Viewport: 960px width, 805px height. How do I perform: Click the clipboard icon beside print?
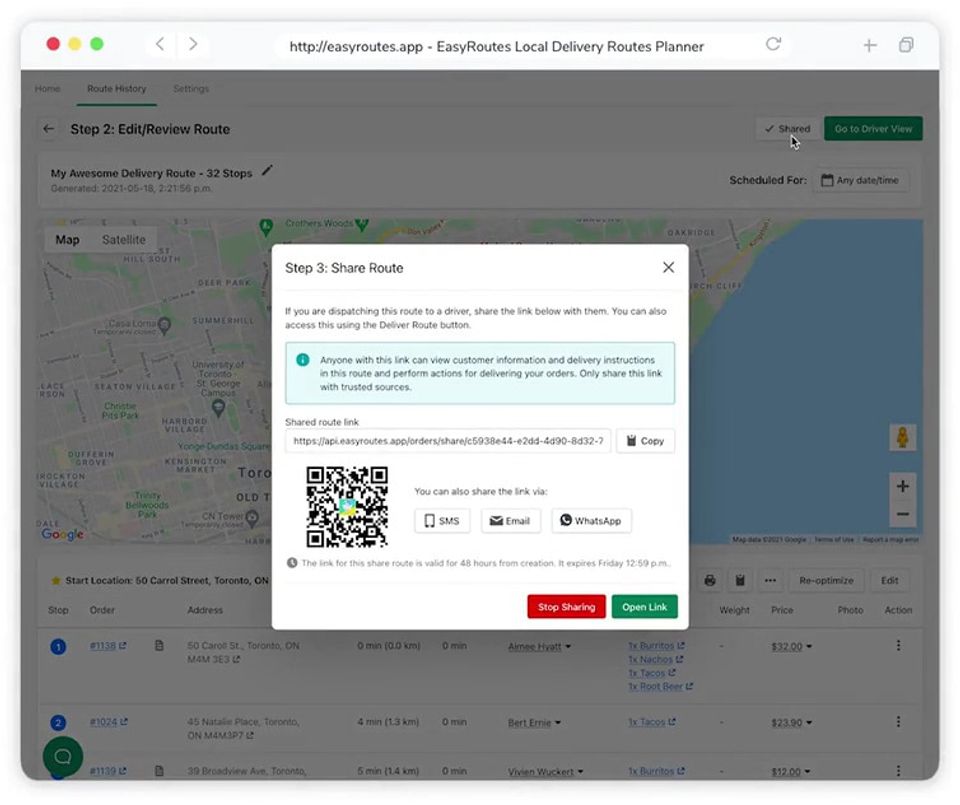tap(740, 580)
